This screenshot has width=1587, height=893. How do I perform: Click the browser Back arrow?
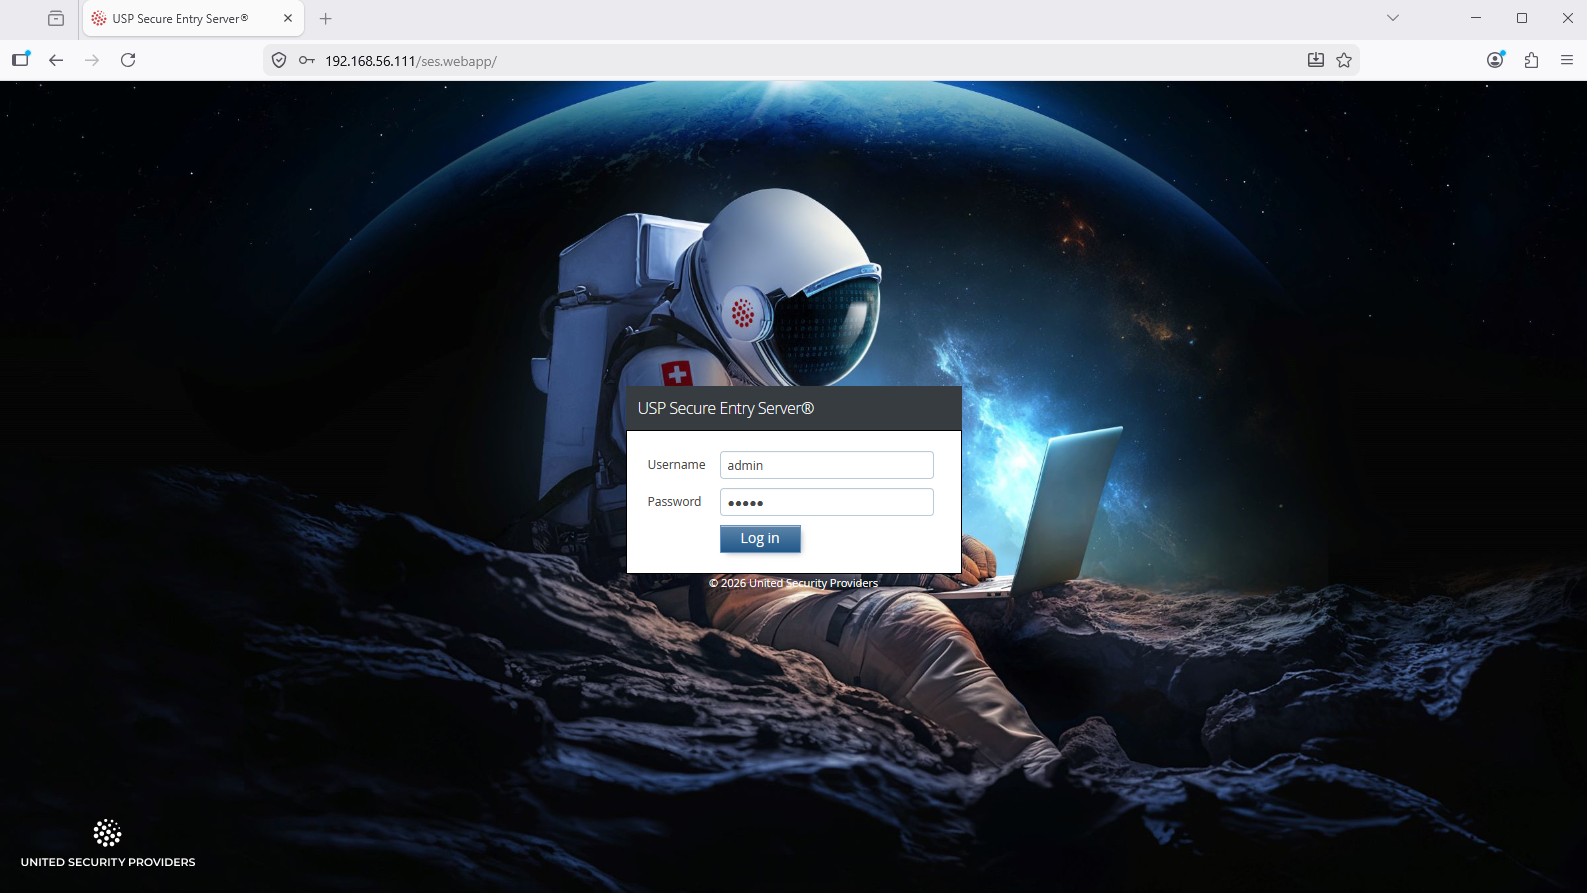(56, 60)
